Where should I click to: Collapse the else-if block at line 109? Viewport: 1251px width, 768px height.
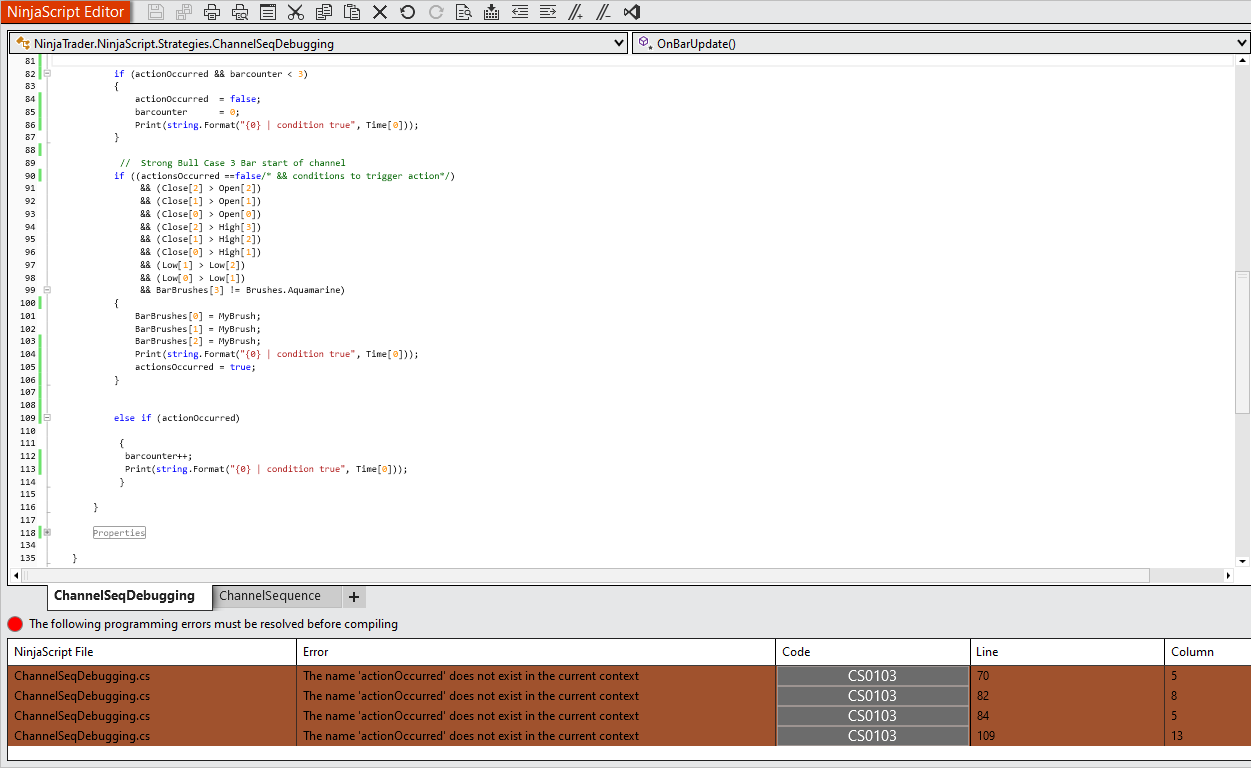(x=47, y=418)
